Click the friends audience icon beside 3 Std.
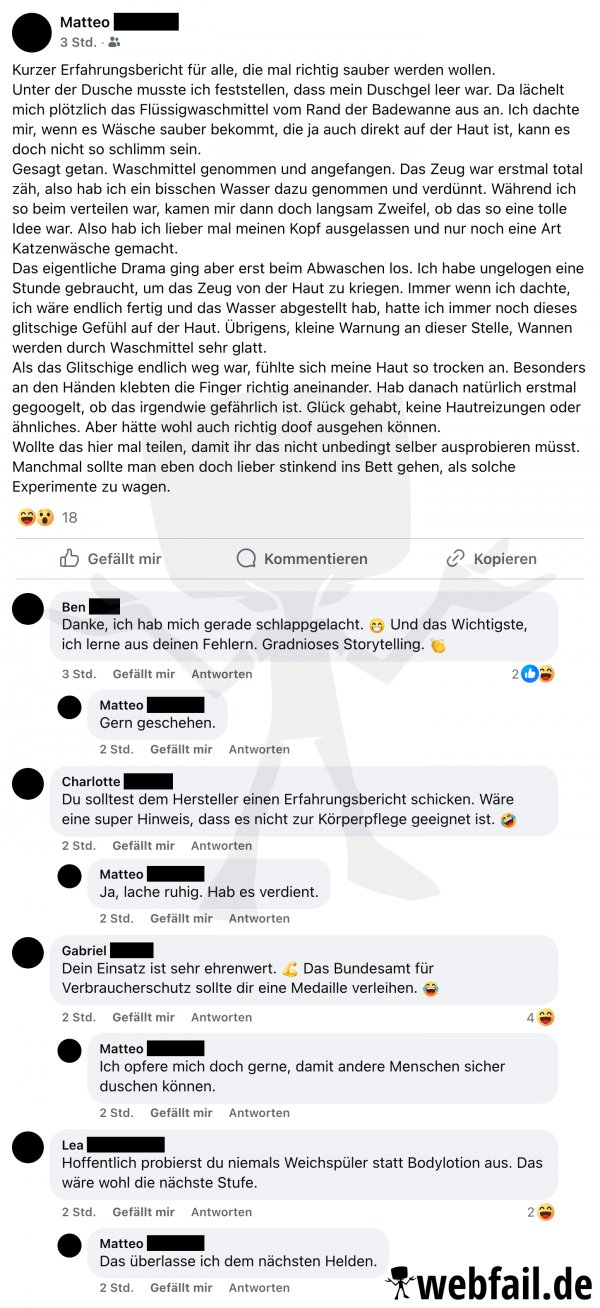The image size is (600, 1308). click(x=114, y=42)
